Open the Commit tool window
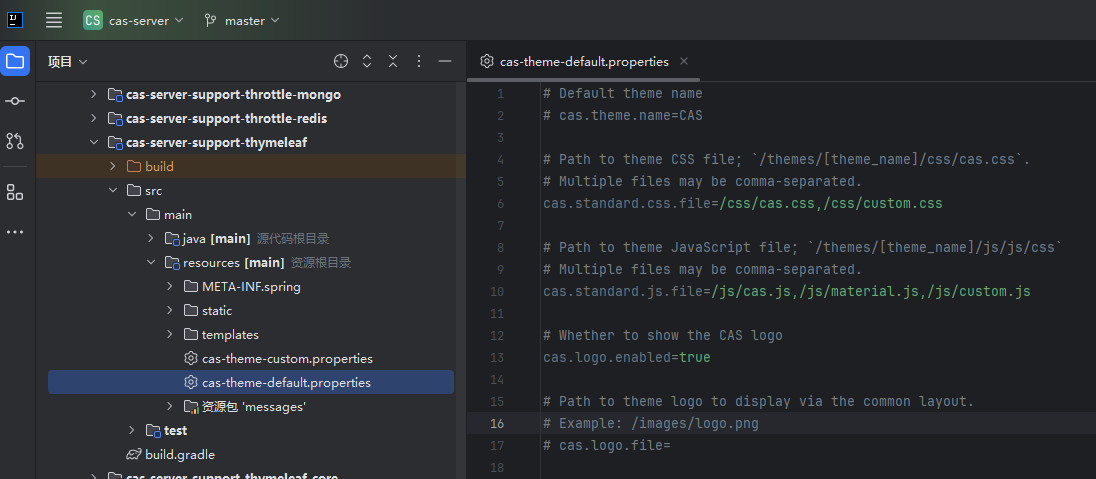This screenshot has height=479, width=1096. click(15, 101)
